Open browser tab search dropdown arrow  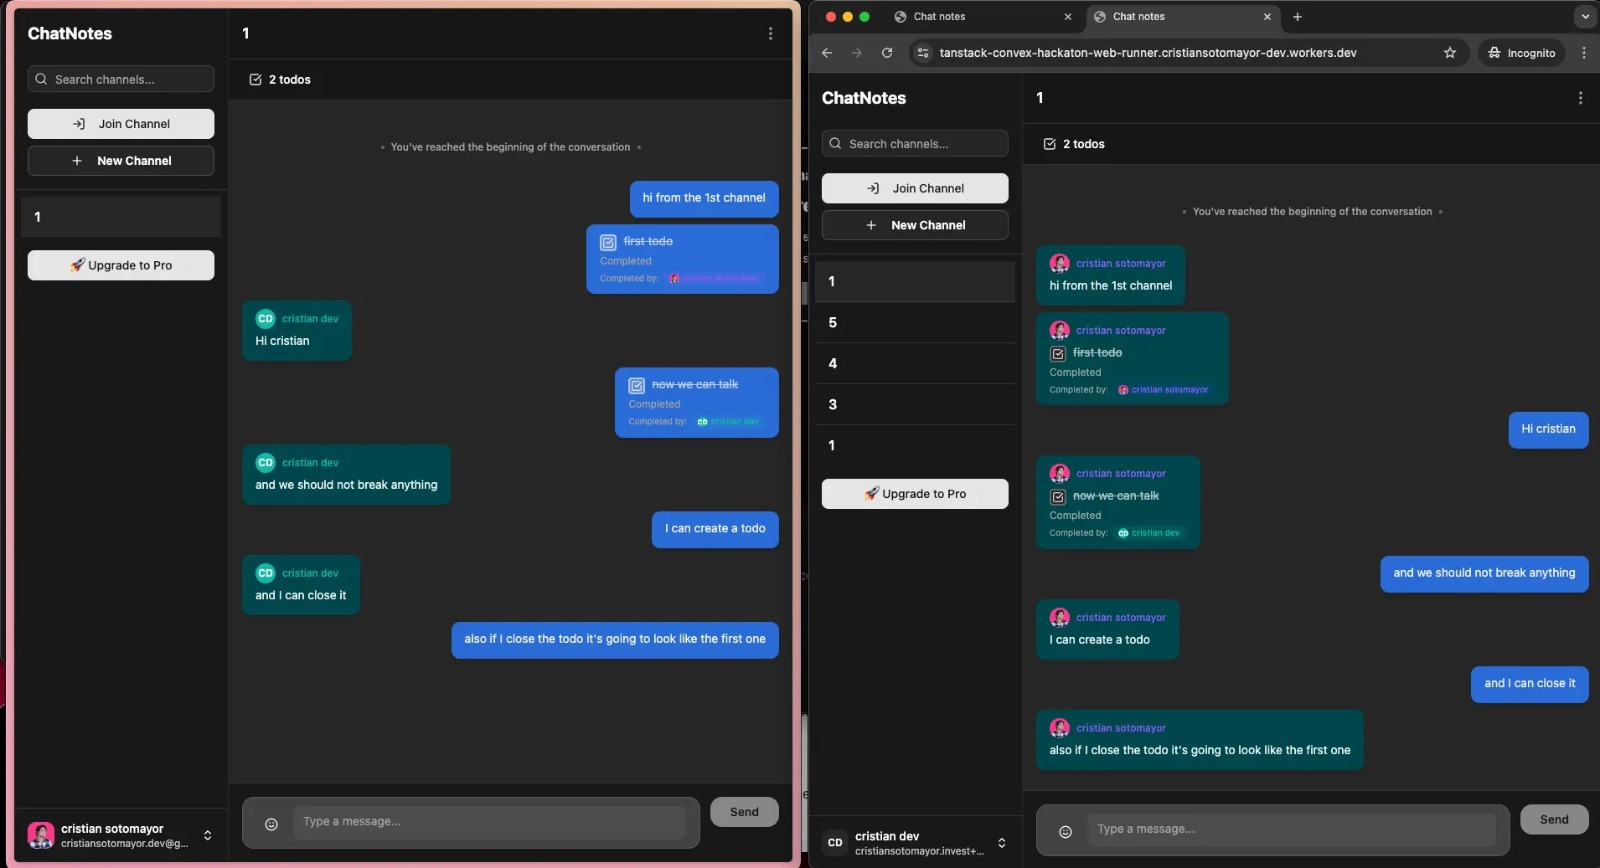click(1585, 16)
